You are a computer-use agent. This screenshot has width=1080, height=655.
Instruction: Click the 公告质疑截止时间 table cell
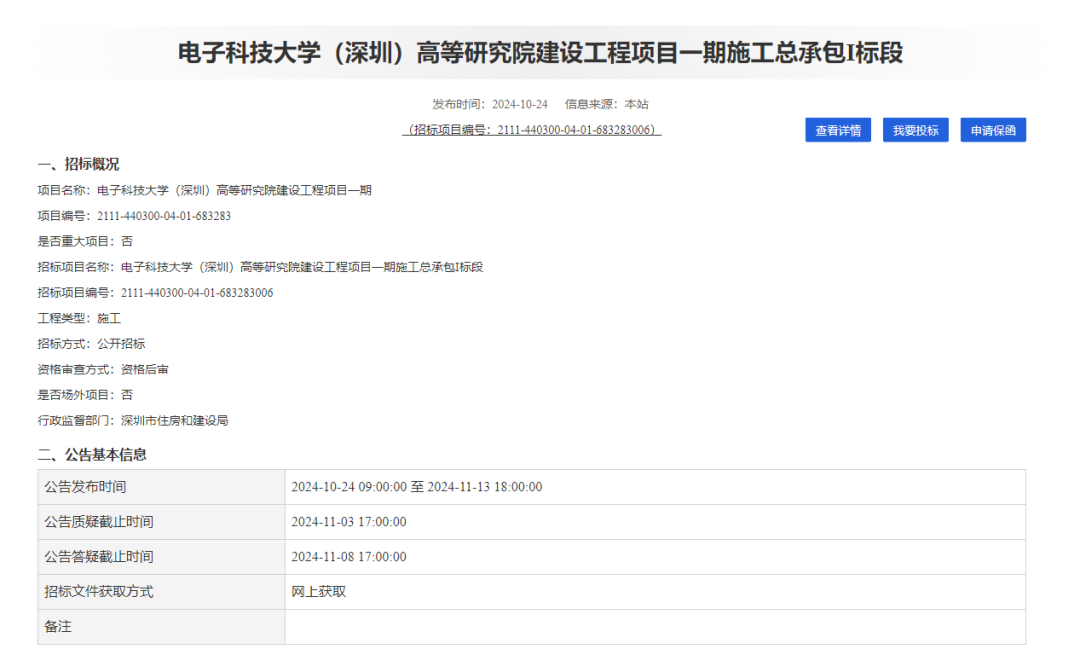coord(161,522)
